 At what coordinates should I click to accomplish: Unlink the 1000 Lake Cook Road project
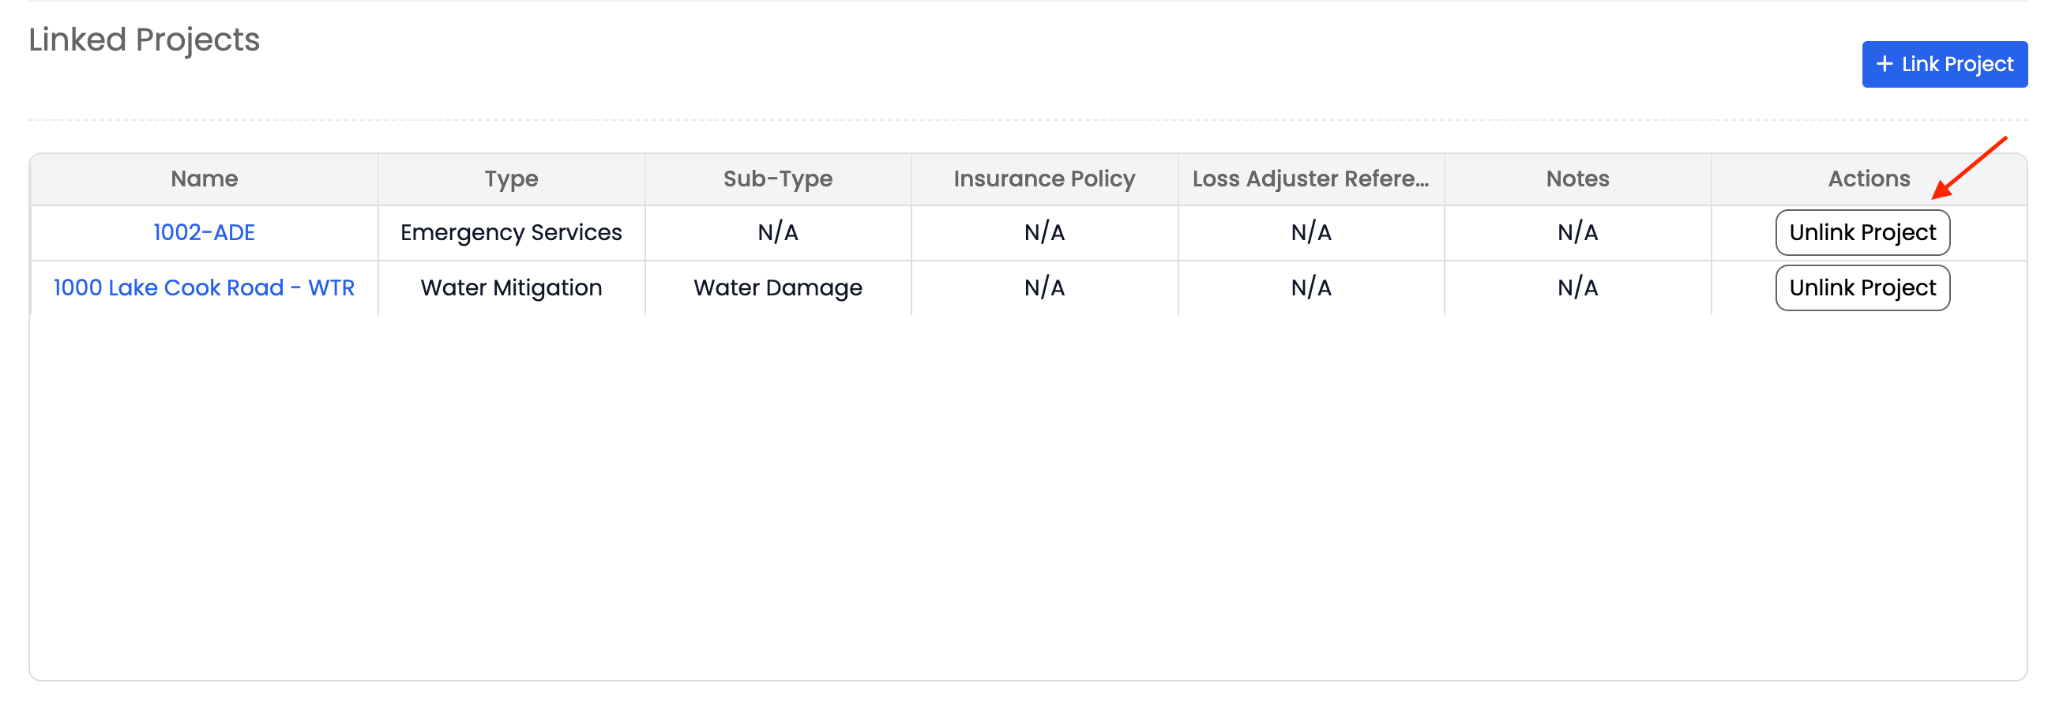(x=1862, y=288)
